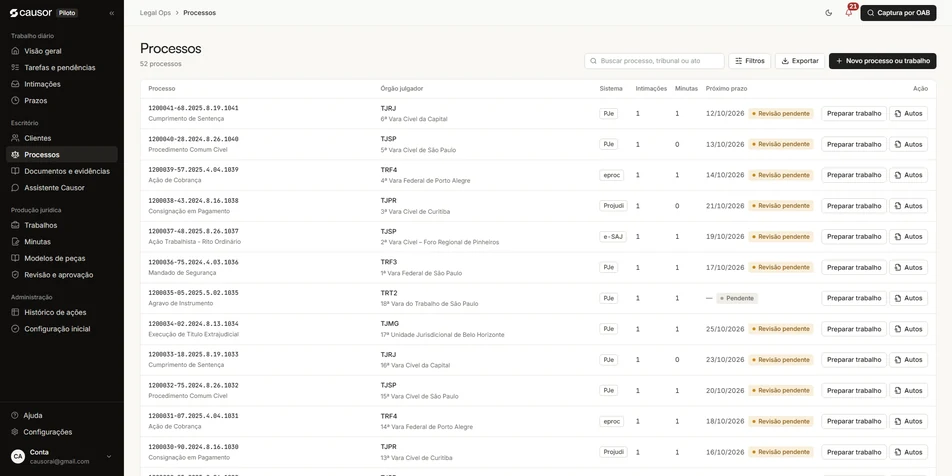The image size is (952, 476).
Task: Open the Filtros filter options
Action: click(x=750, y=61)
